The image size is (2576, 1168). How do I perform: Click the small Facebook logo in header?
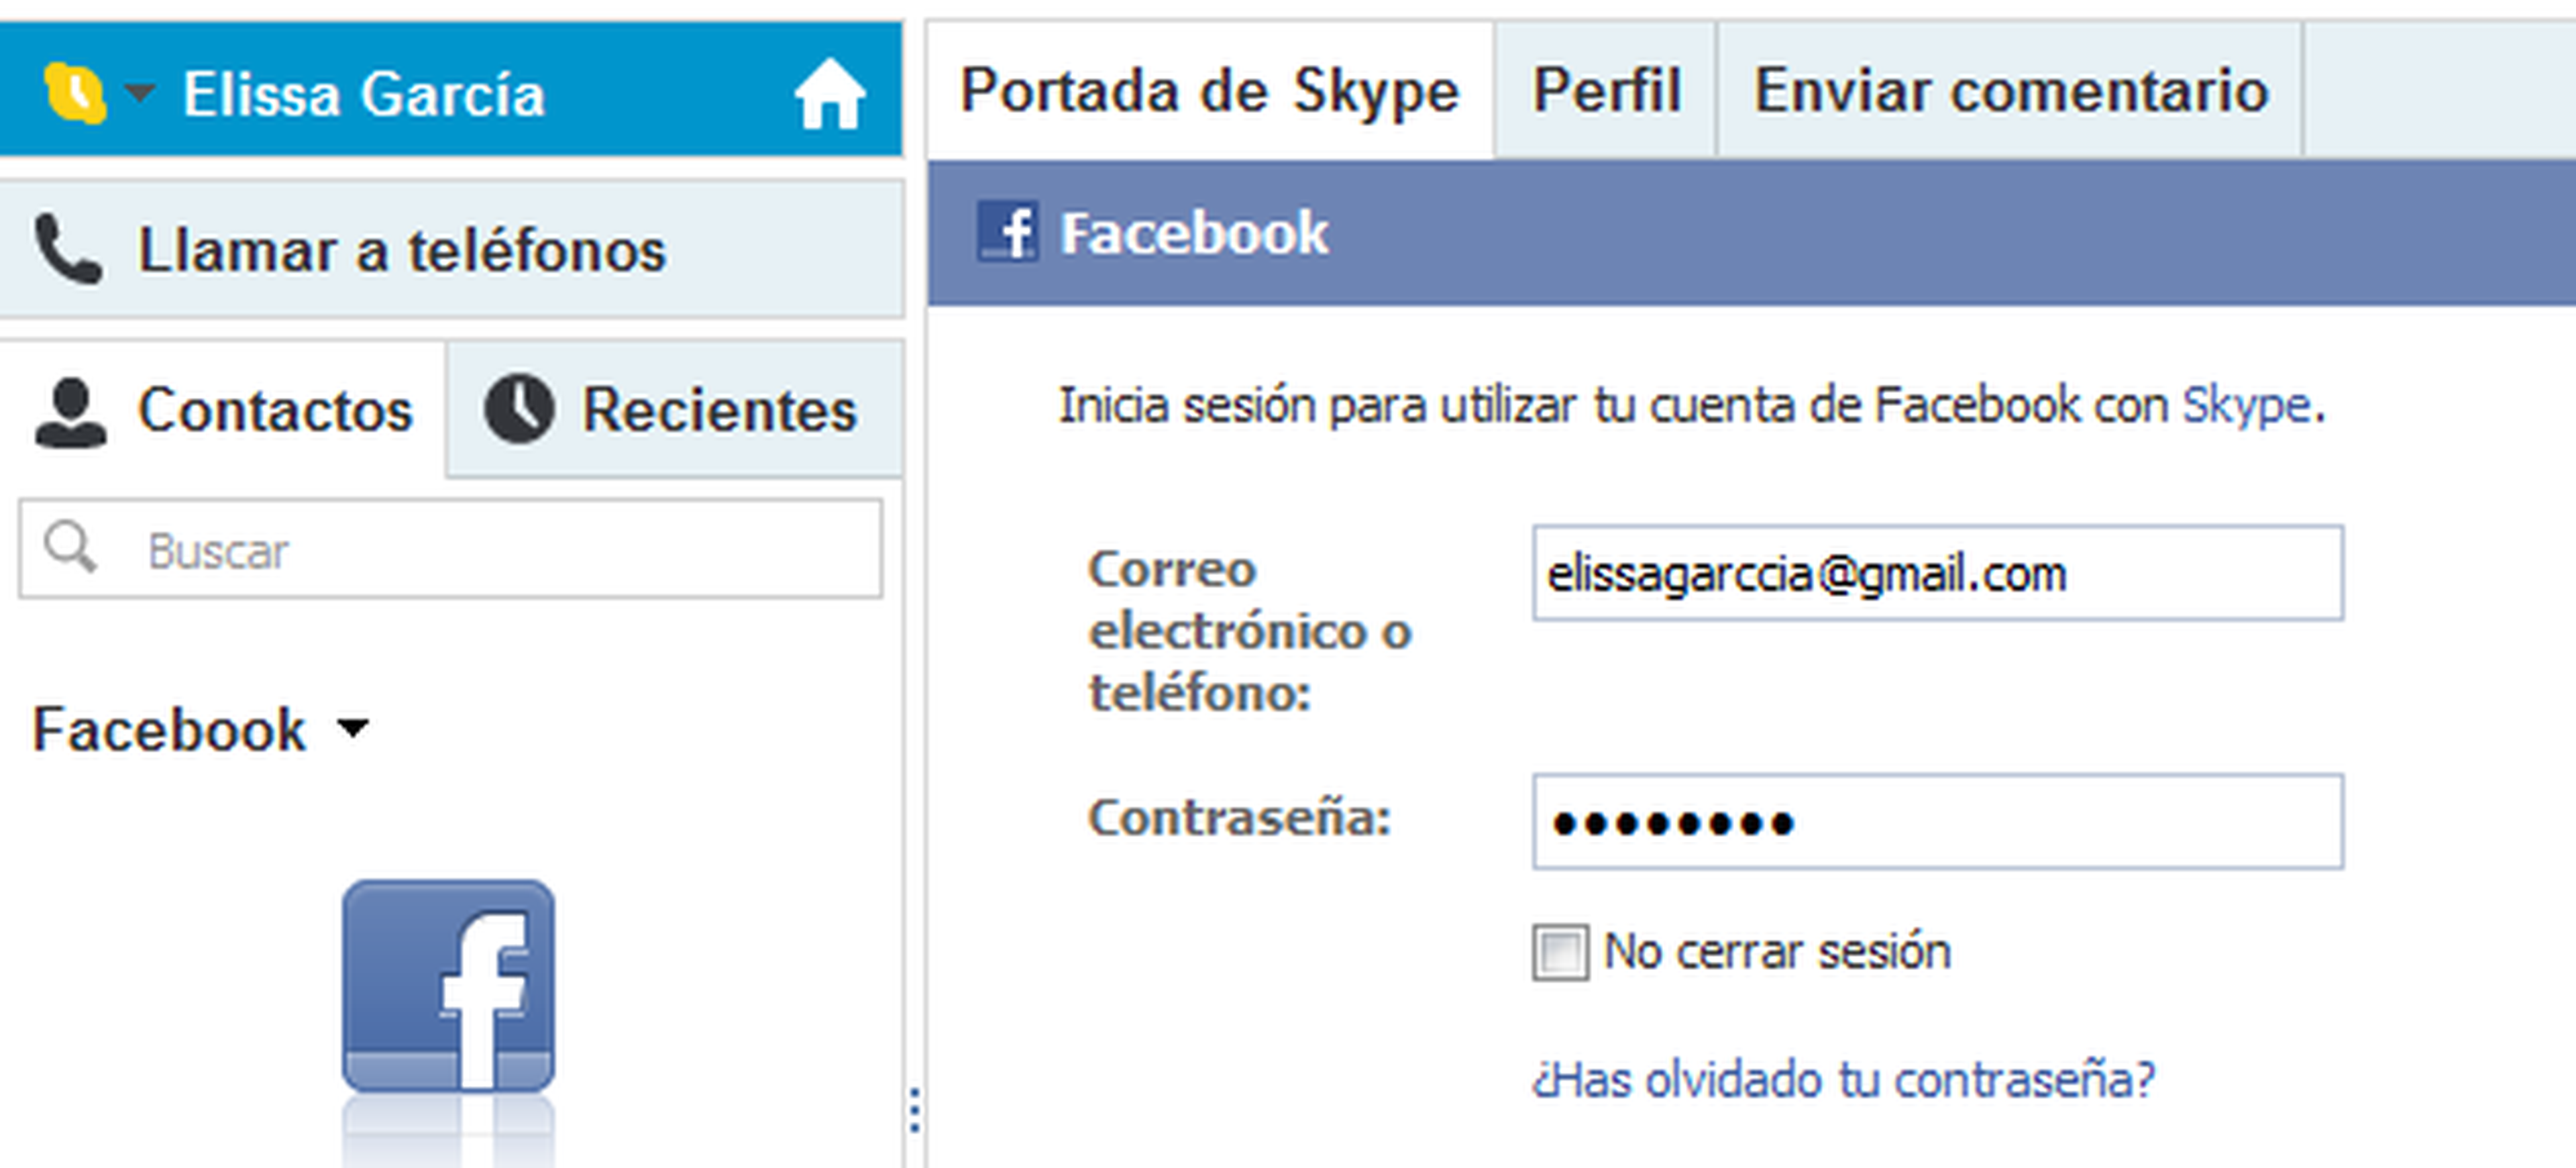click(x=1007, y=232)
